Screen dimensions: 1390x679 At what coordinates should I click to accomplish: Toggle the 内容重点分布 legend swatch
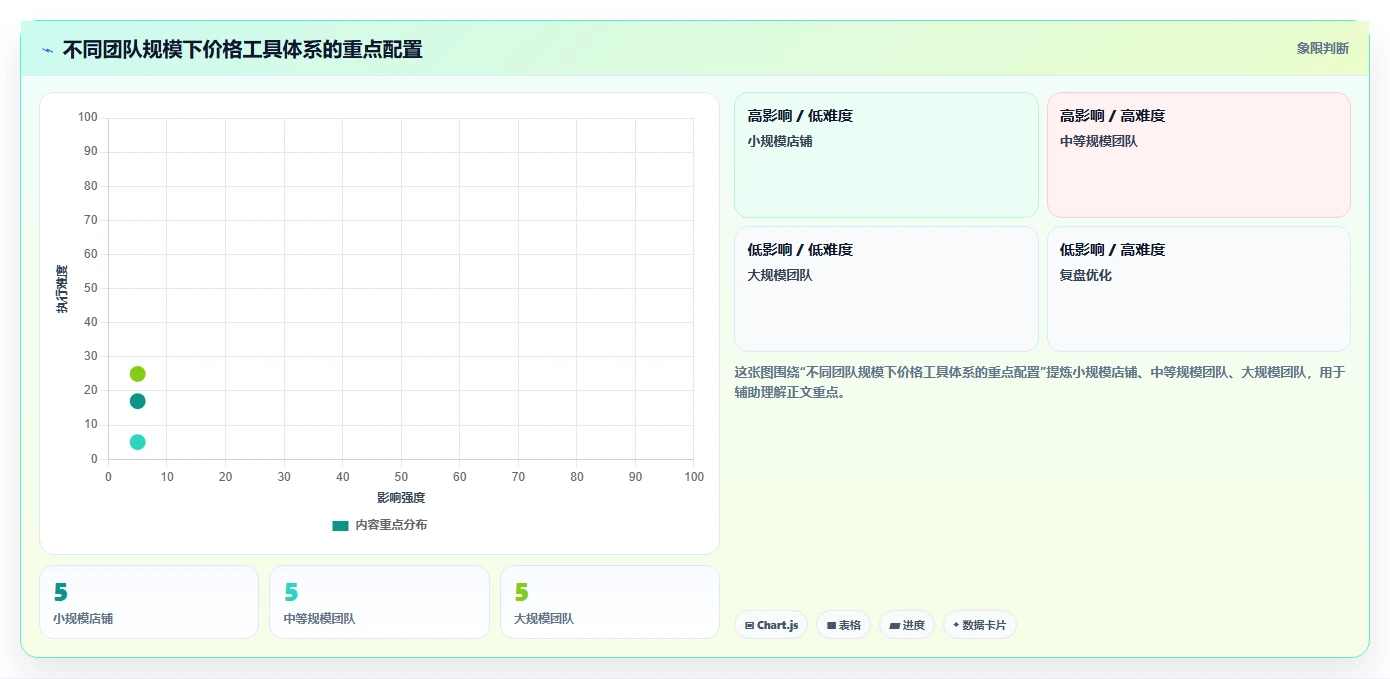(340, 525)
